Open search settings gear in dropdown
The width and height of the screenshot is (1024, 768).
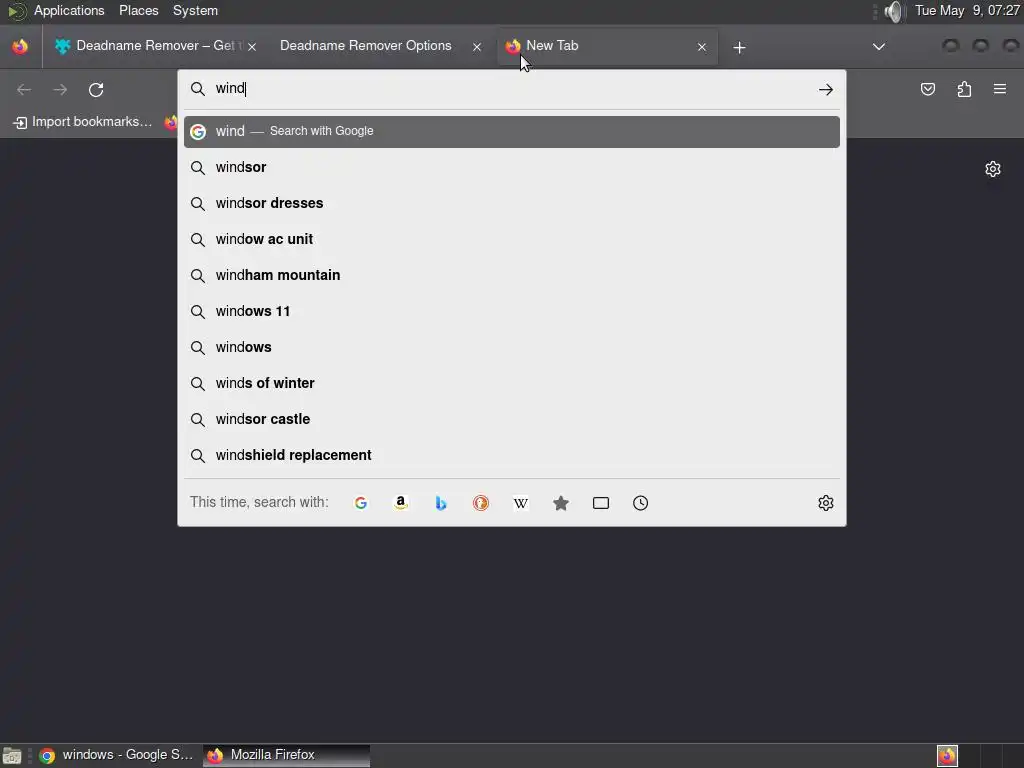click(x=825, y=503)
